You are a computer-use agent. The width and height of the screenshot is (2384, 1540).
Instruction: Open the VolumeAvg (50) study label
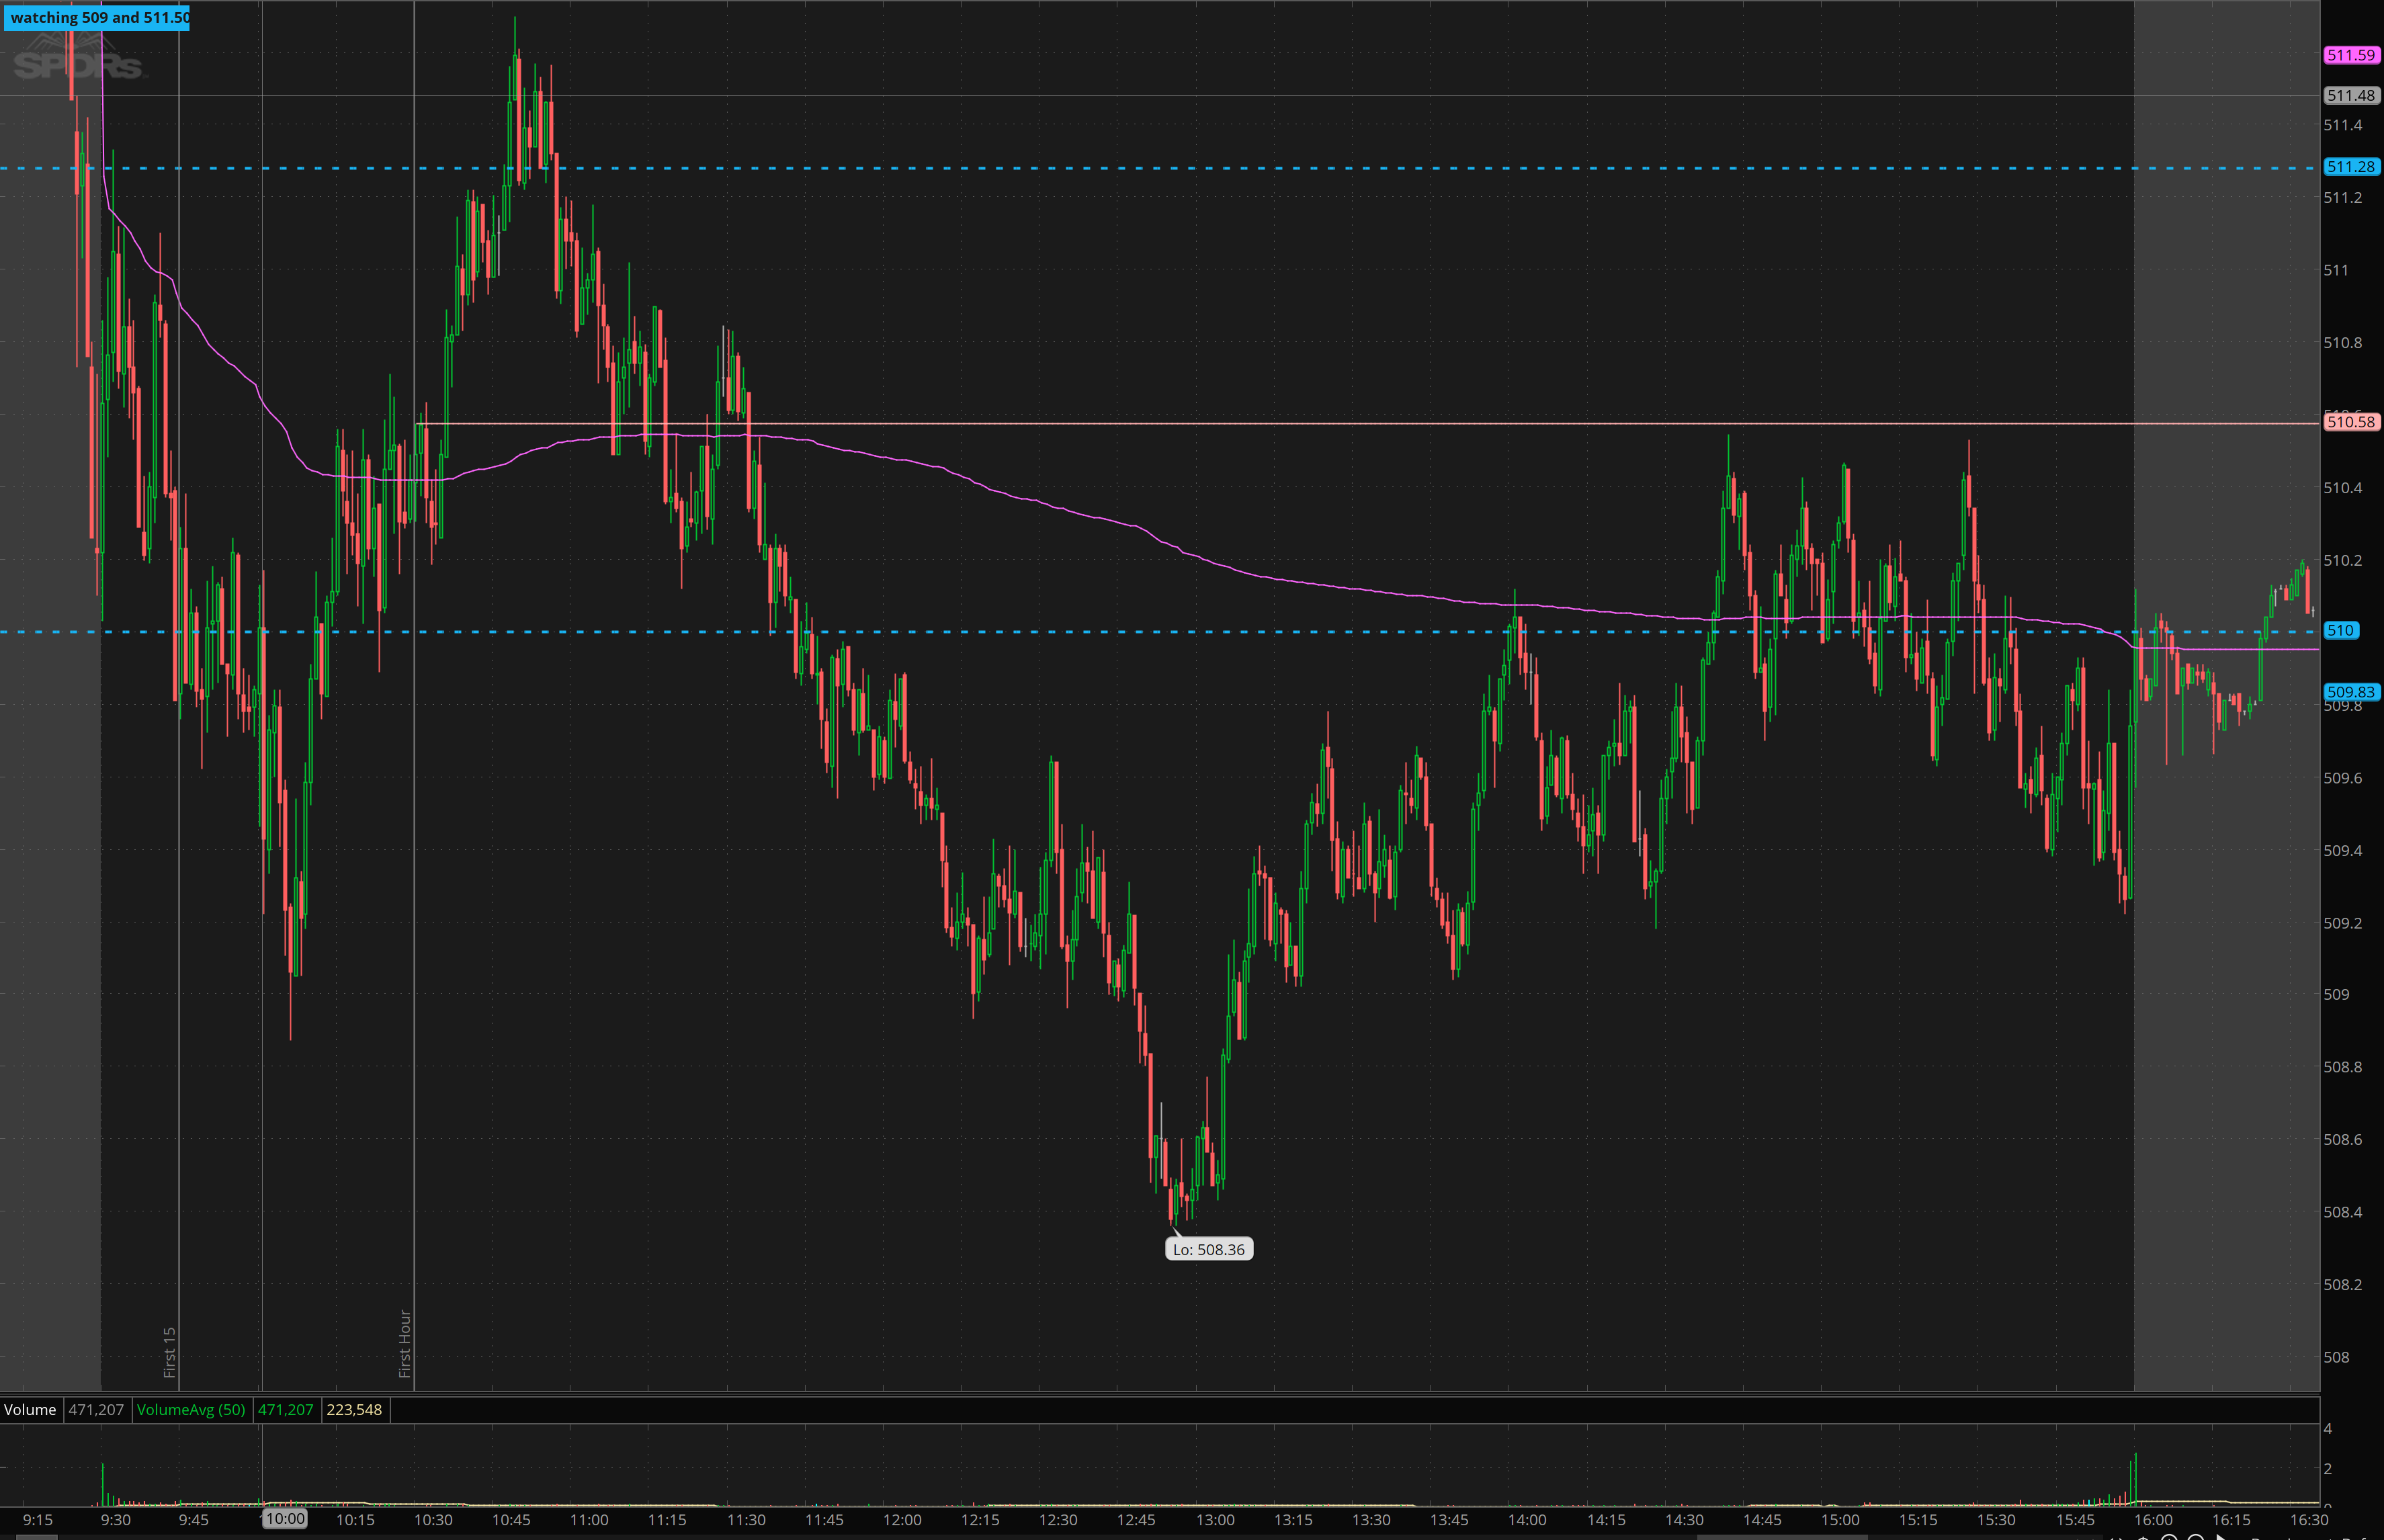click(x=191, y=1409)
